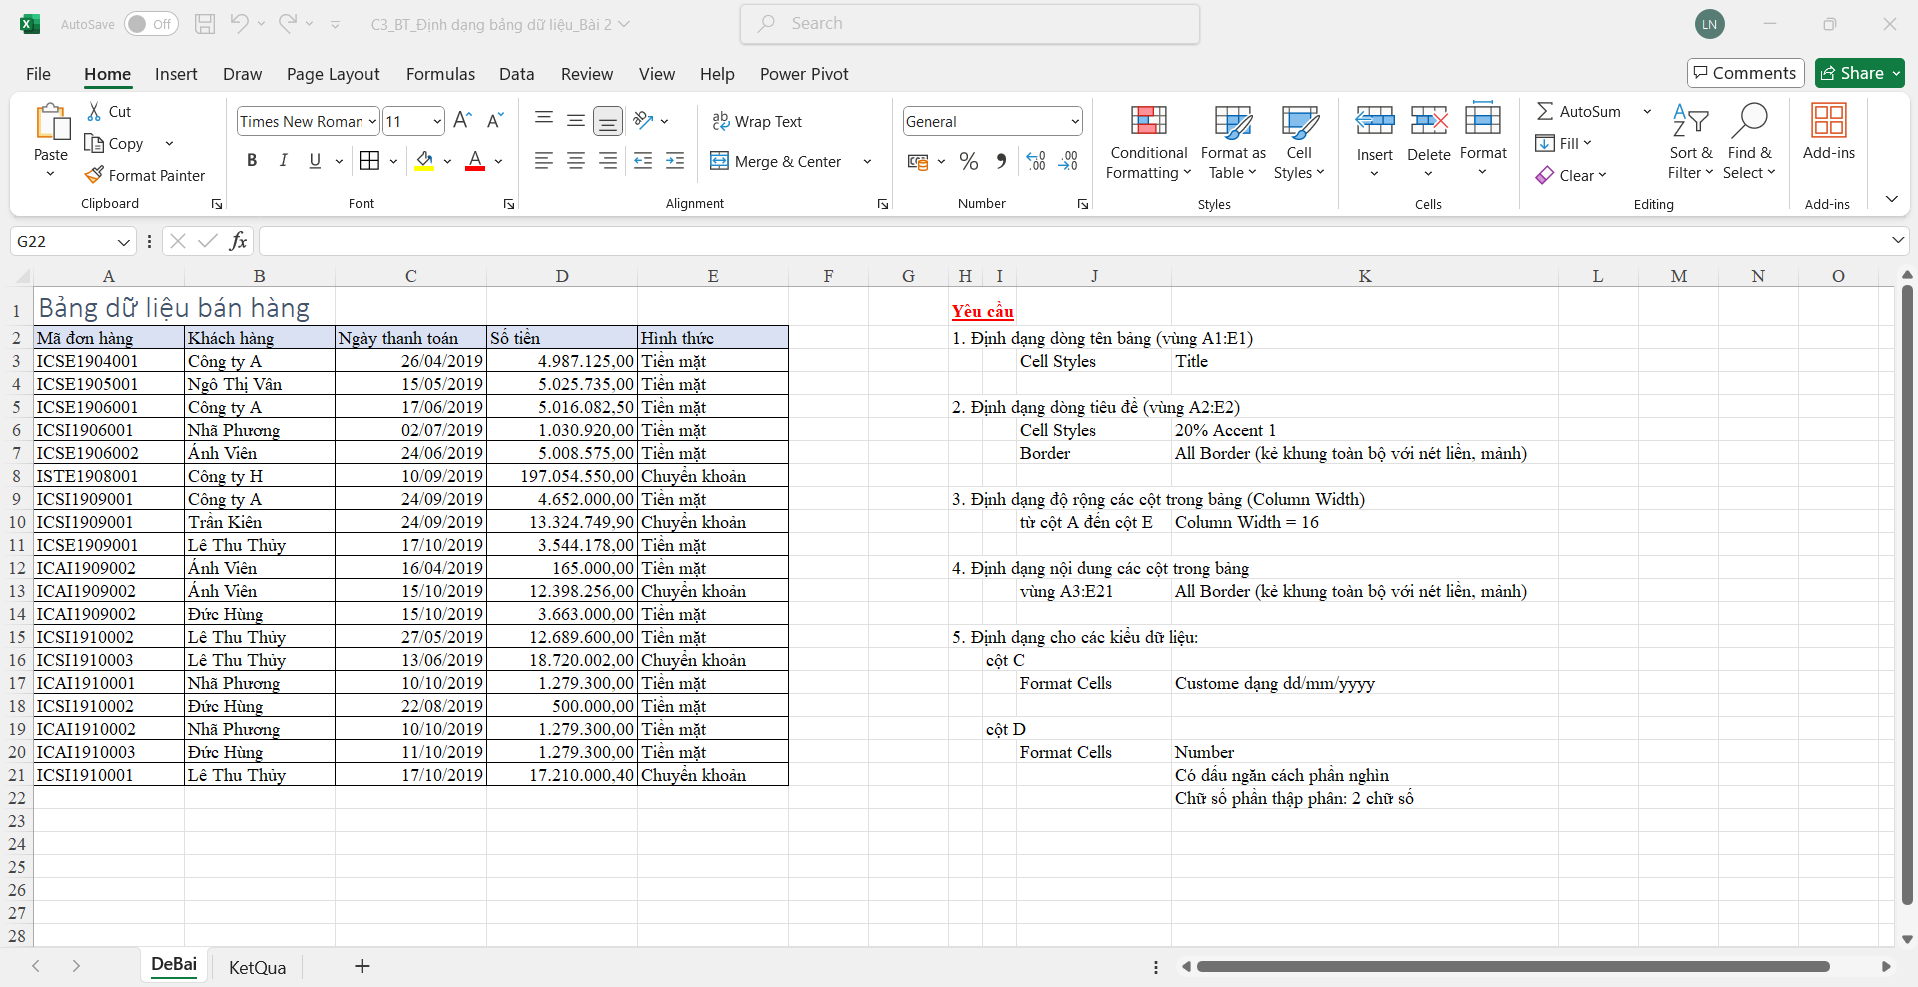Click the Insert Function fx icon

click(x=238, y=241)
